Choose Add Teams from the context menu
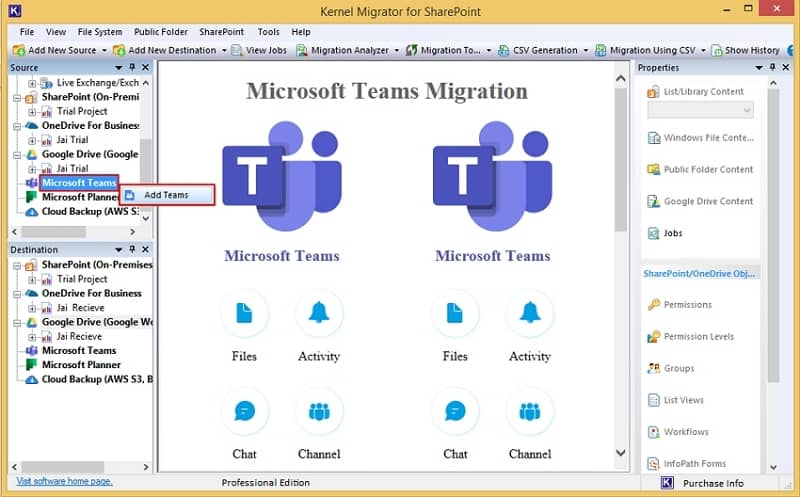This screenshot has height=497, width=800. [167, 195]
